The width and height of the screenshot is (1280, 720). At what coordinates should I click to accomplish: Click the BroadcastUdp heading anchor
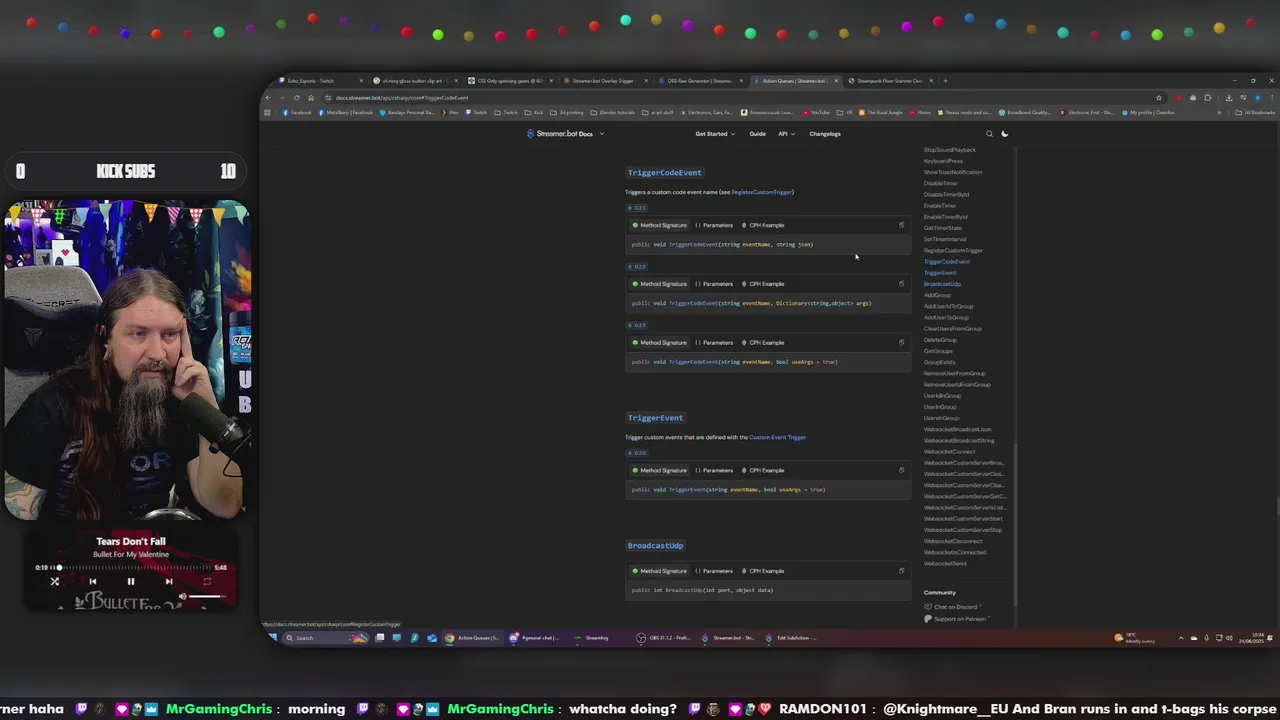(655, 546)
